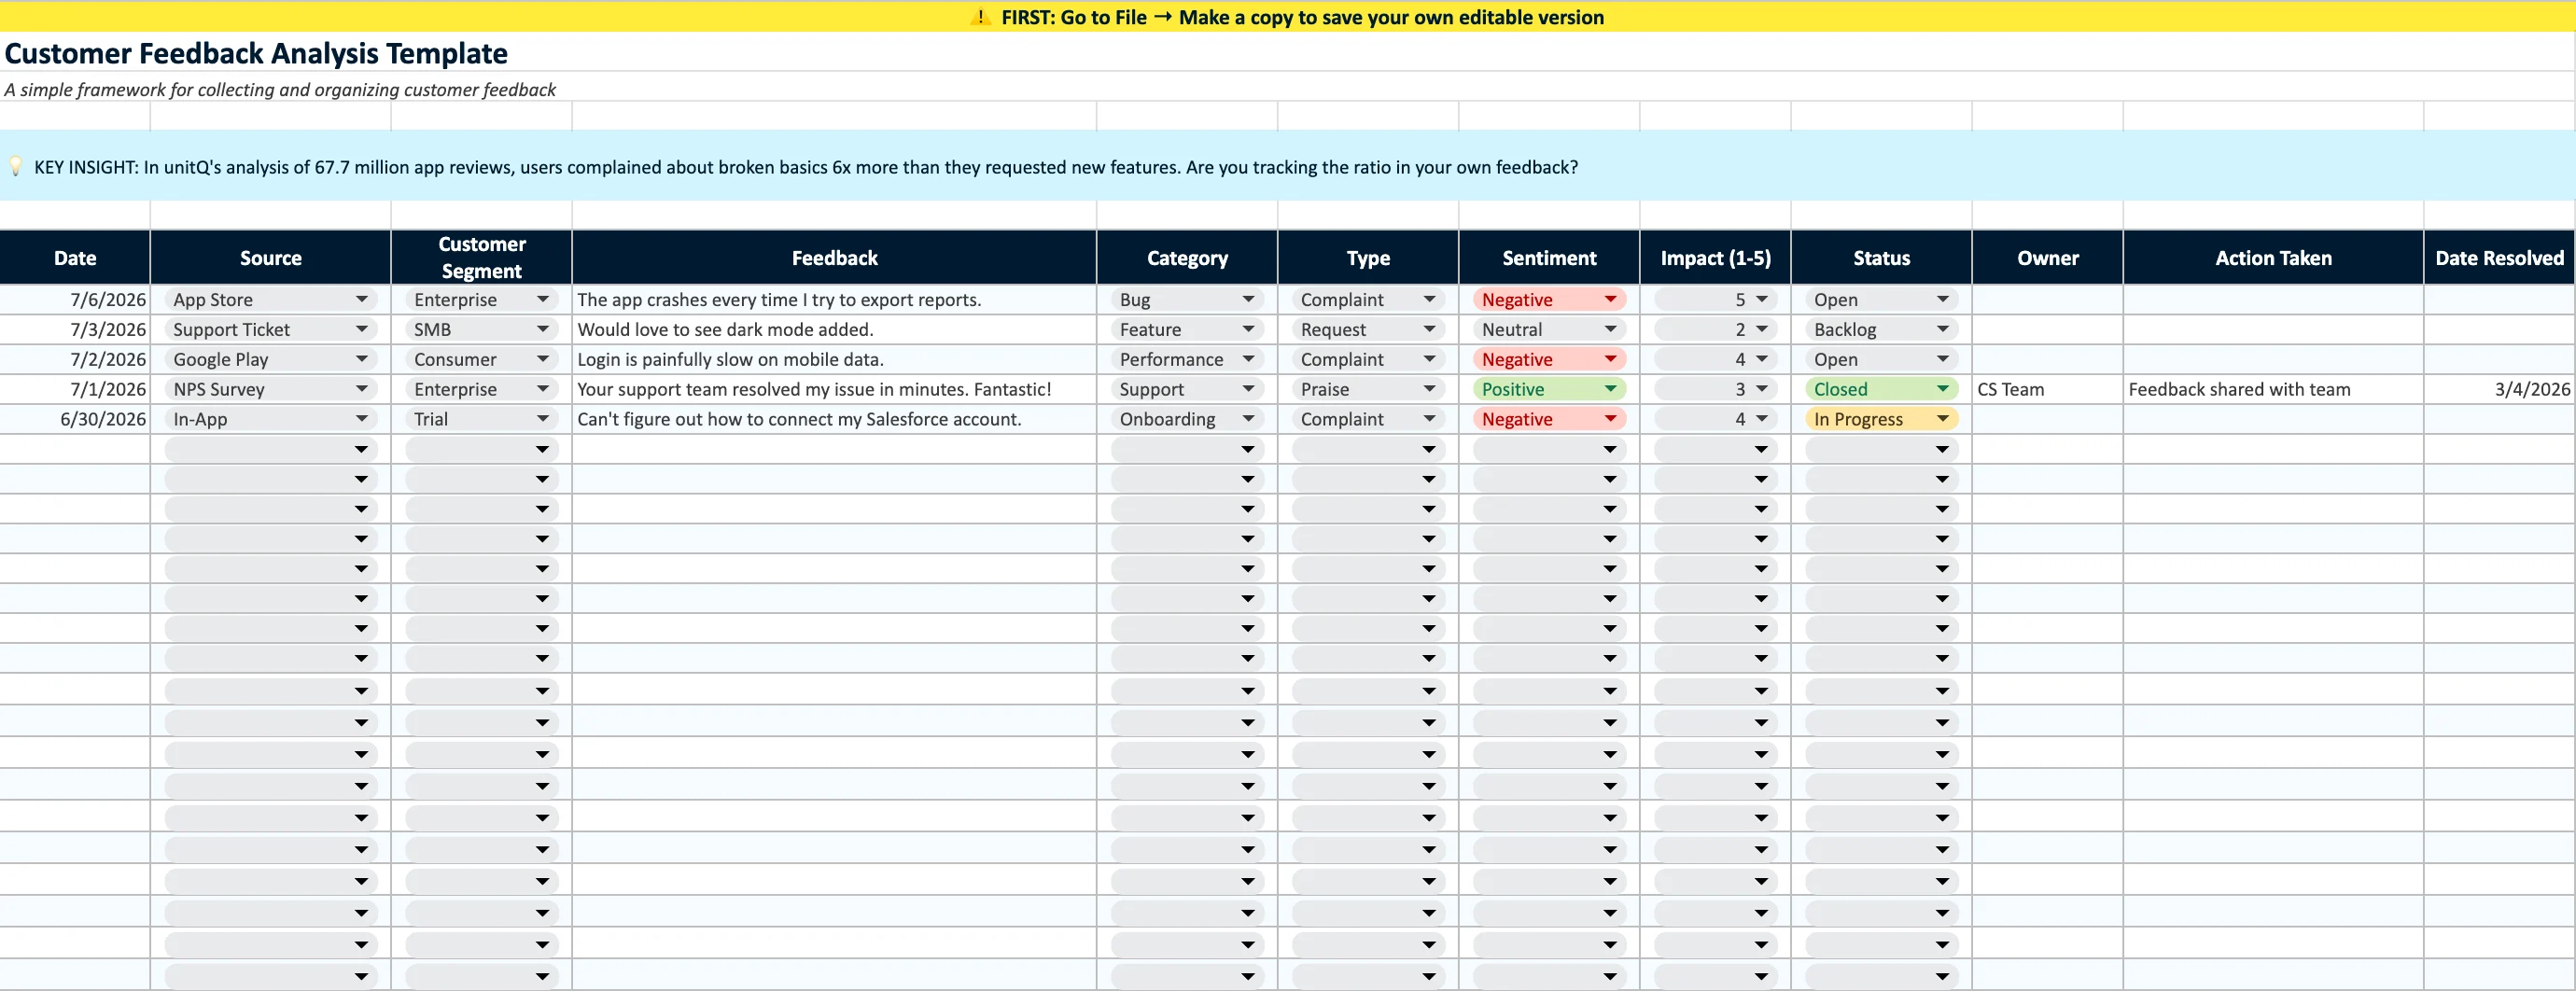
Task: Select the dark mode feedback cell
Action: 834,329
